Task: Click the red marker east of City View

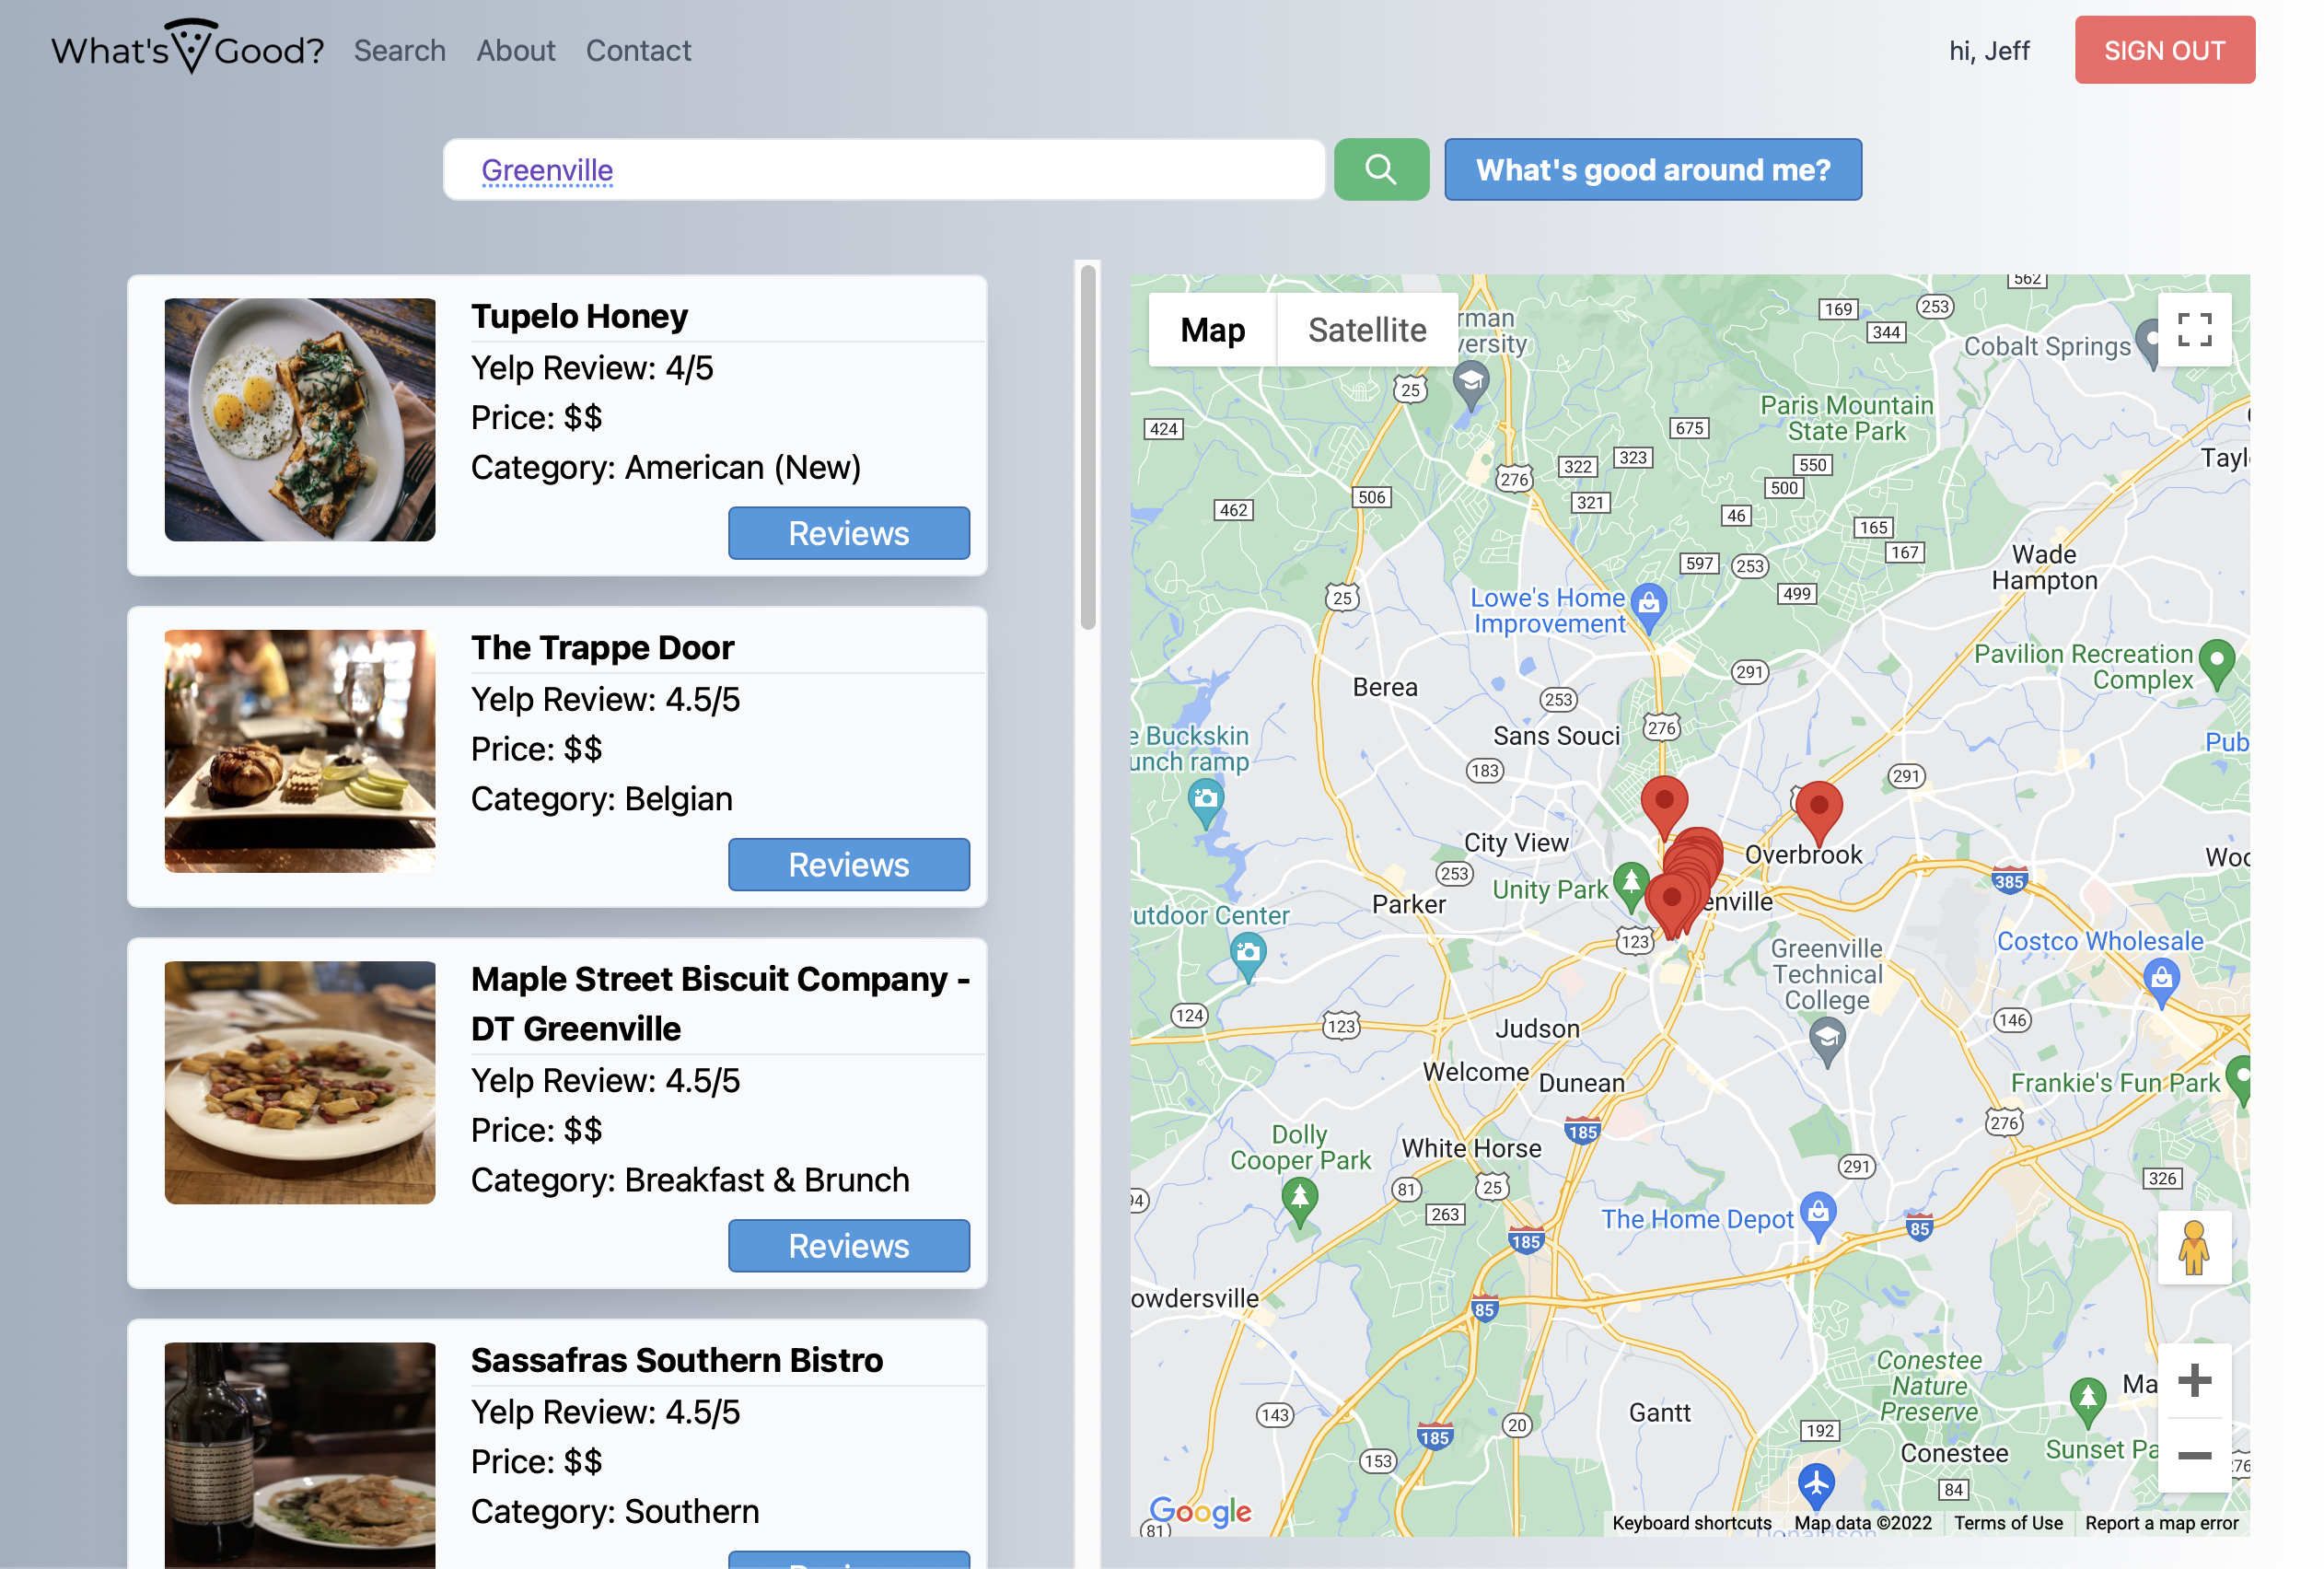Action: pyautogui.click(x=1664, y=807)
